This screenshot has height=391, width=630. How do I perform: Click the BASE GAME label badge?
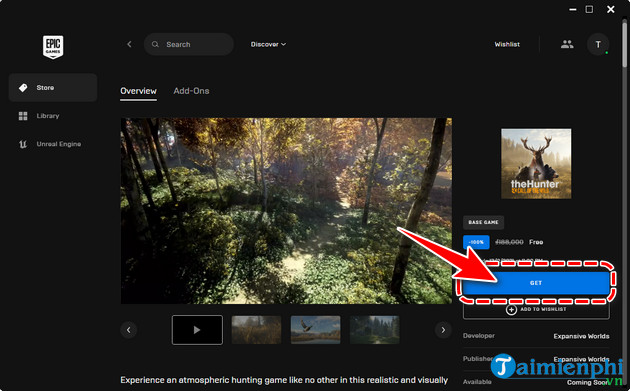pos(483,222)
